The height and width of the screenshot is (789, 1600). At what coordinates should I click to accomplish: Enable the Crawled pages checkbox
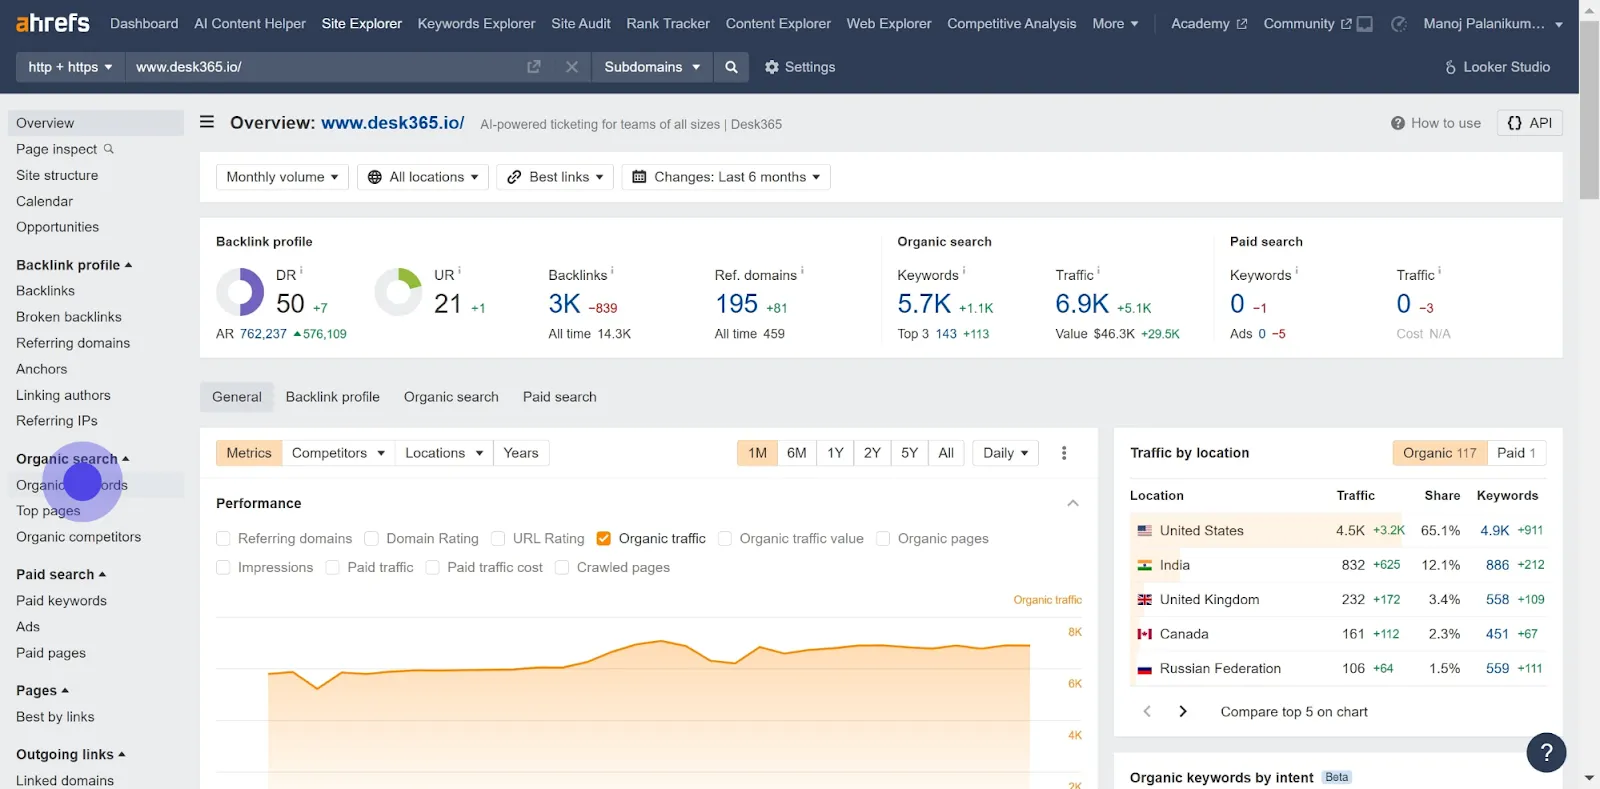(562, 567)
